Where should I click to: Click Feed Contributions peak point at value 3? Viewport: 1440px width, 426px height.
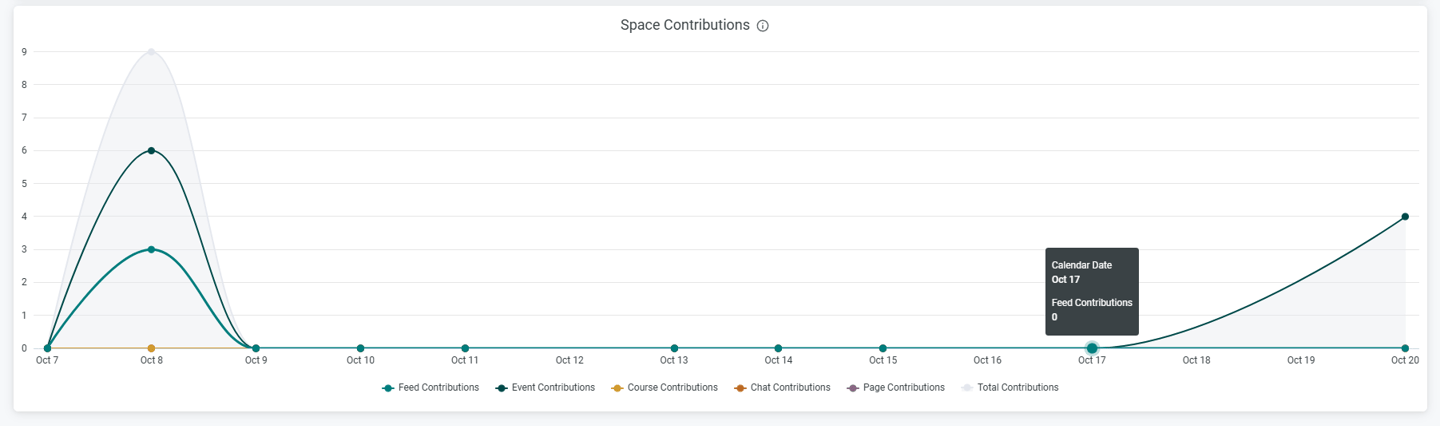tap(151, 249)
